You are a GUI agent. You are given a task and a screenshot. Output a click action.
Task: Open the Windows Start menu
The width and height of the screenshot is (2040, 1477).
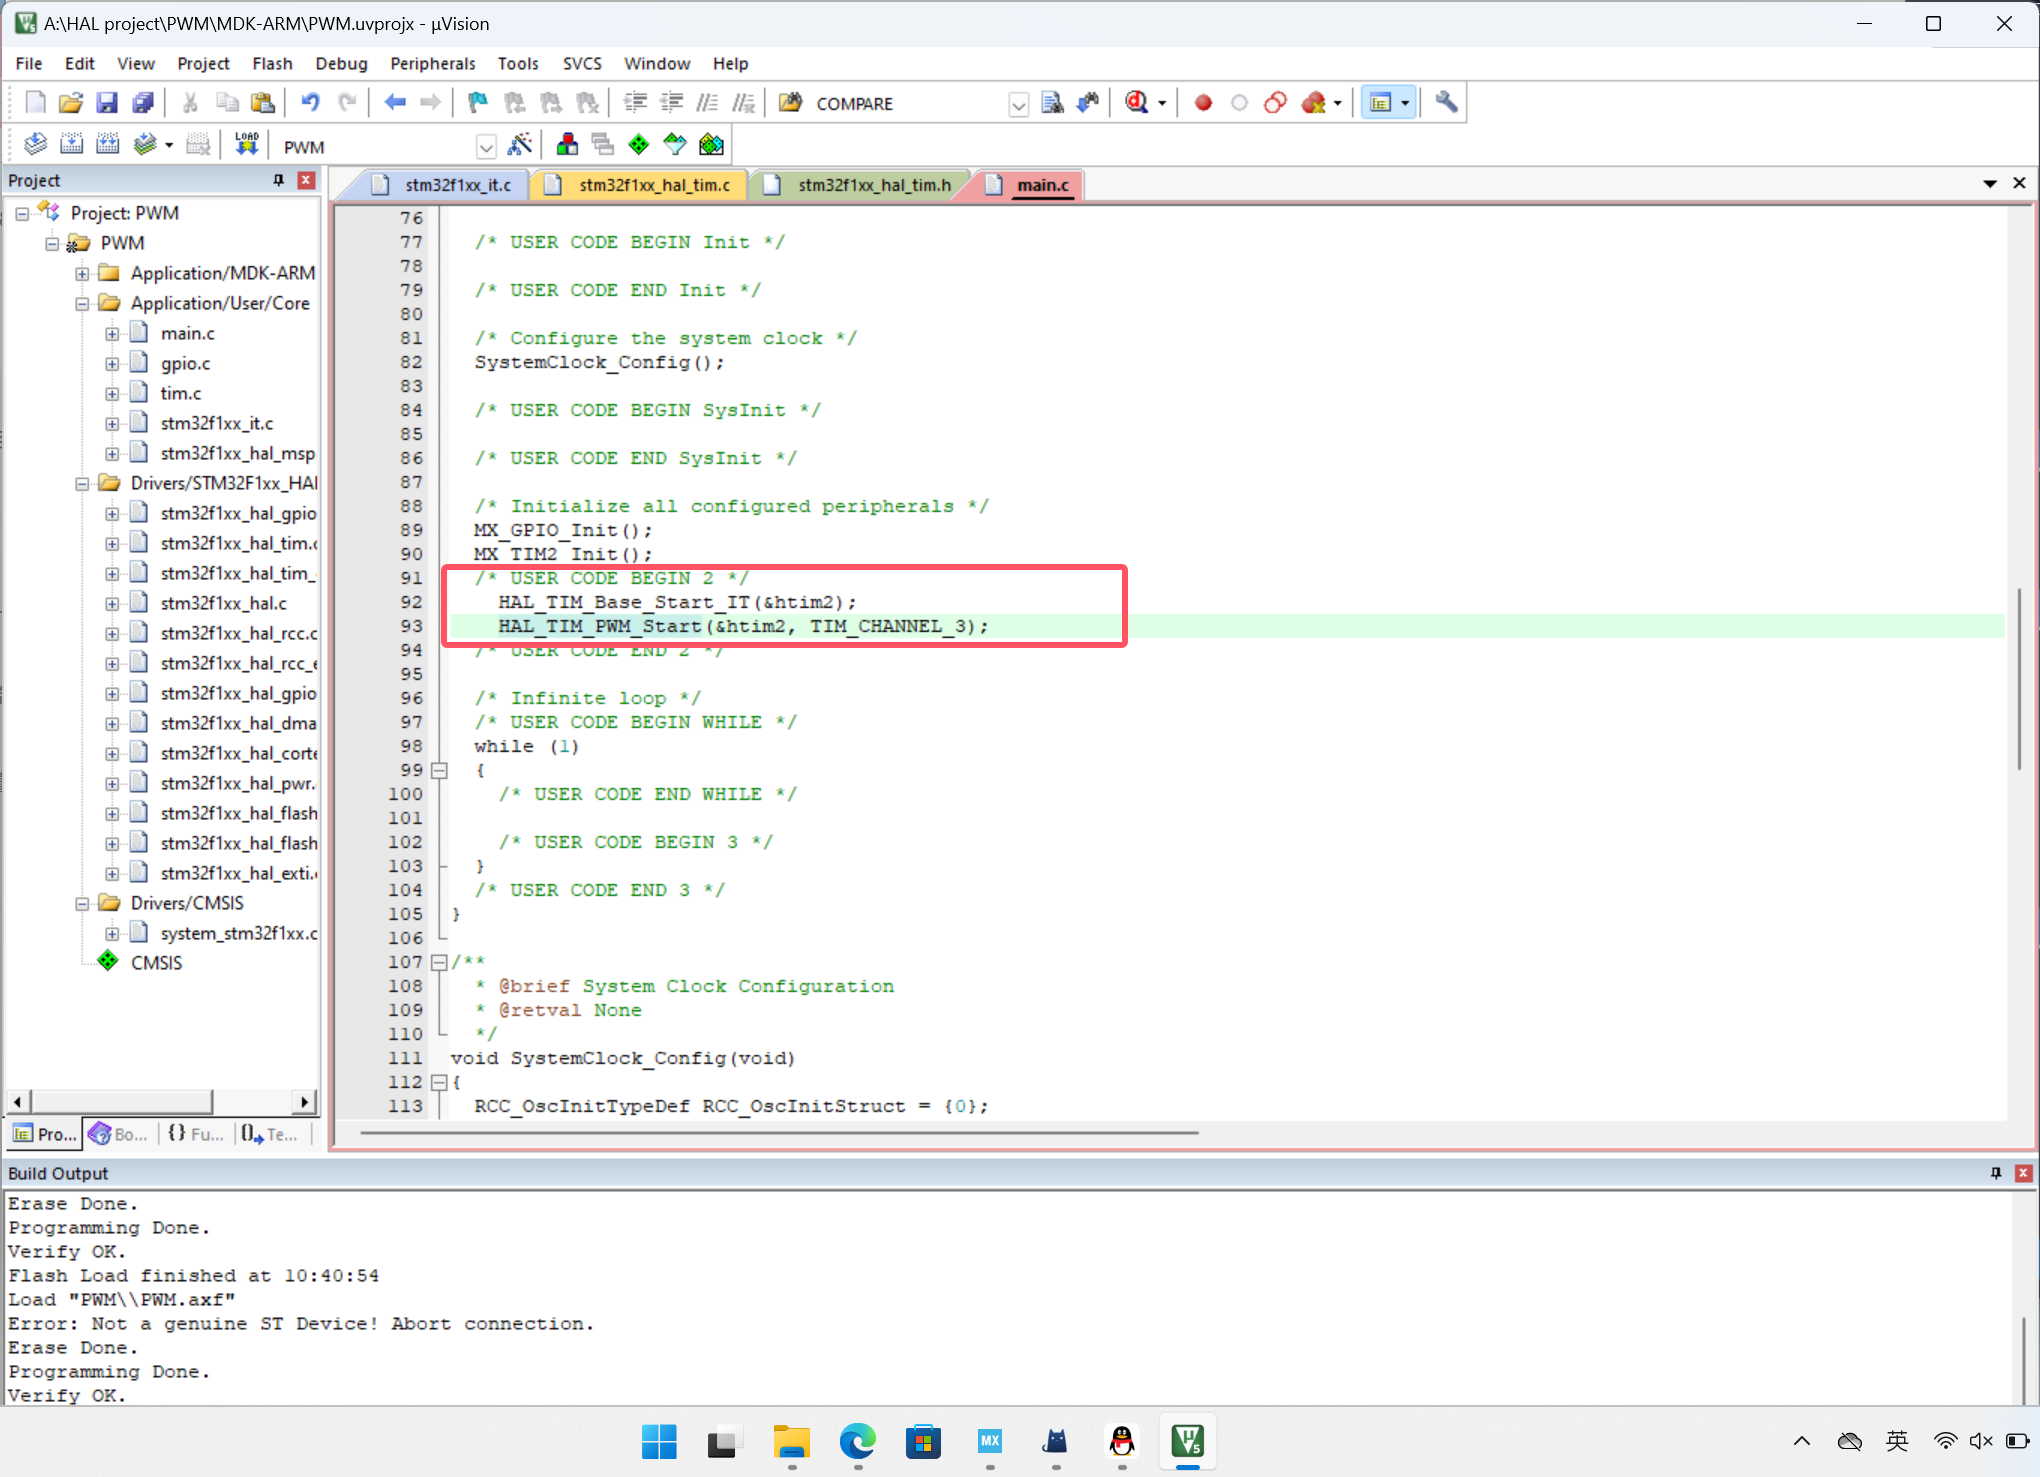pos(658,1443)
